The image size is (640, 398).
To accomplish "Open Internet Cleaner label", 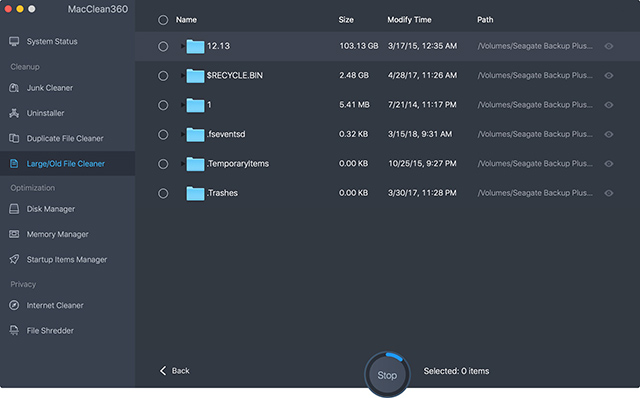I will point(55,305).
